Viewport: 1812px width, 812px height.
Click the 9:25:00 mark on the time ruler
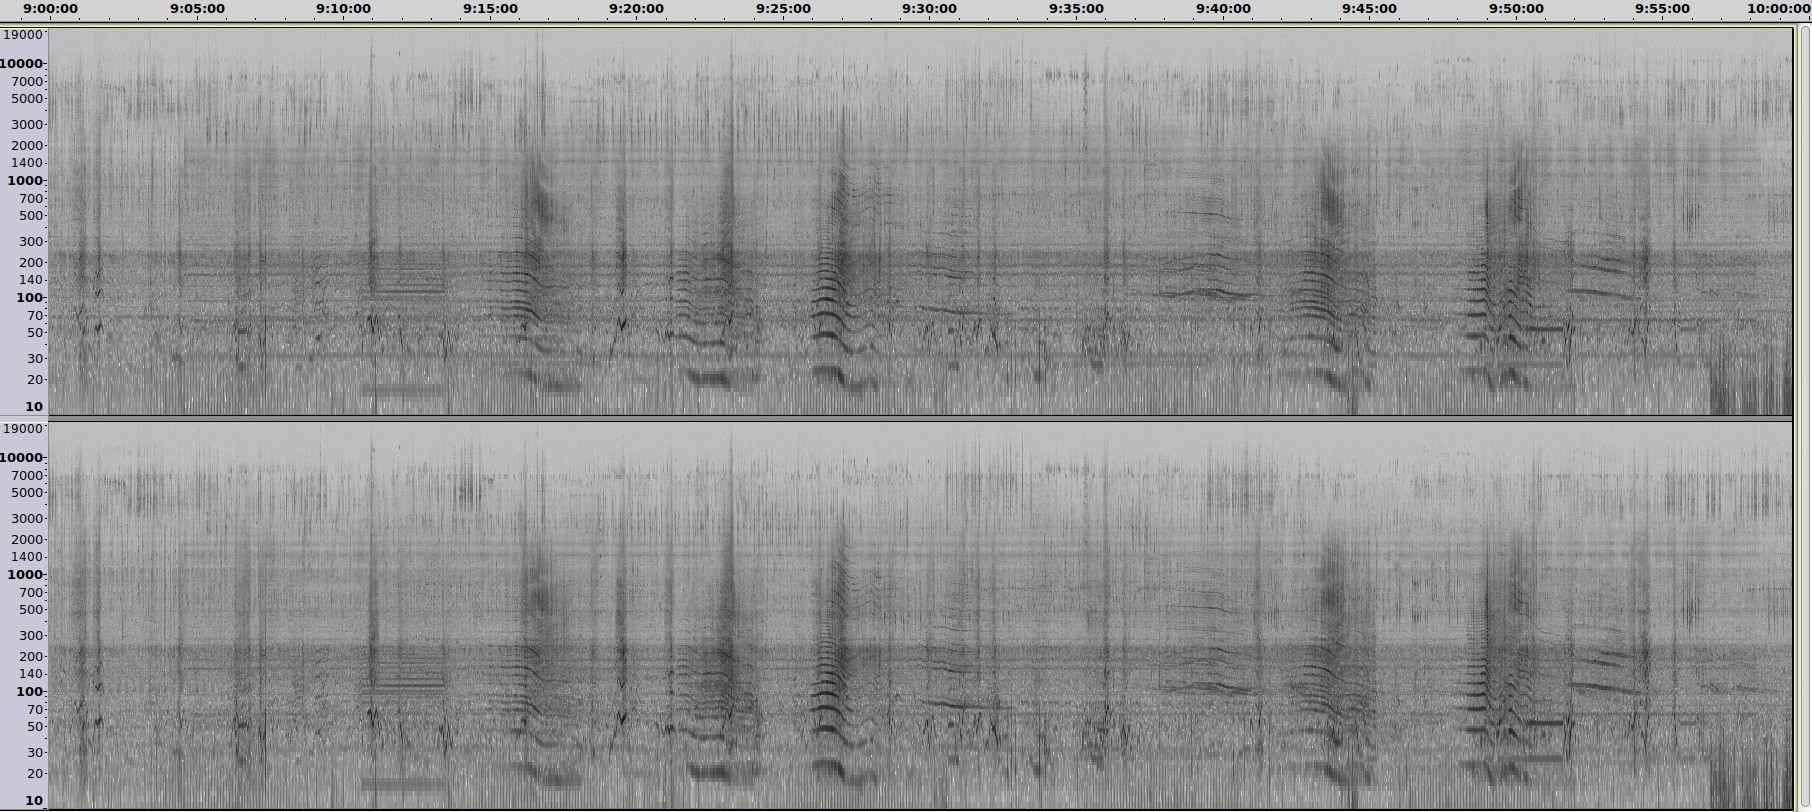[783, 9]
